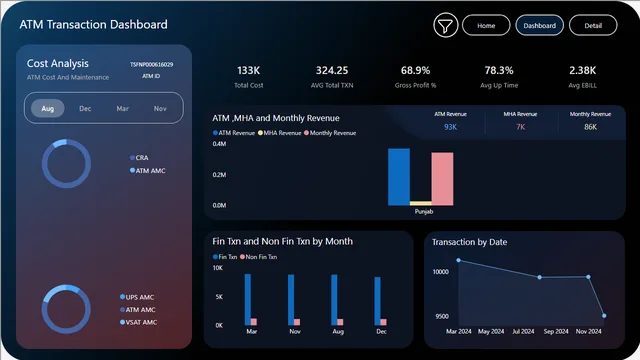Click the Fin Txn and Non Fin Txn by Month title
The width and height of the screenshot is (640, 360).
[282, 241]
